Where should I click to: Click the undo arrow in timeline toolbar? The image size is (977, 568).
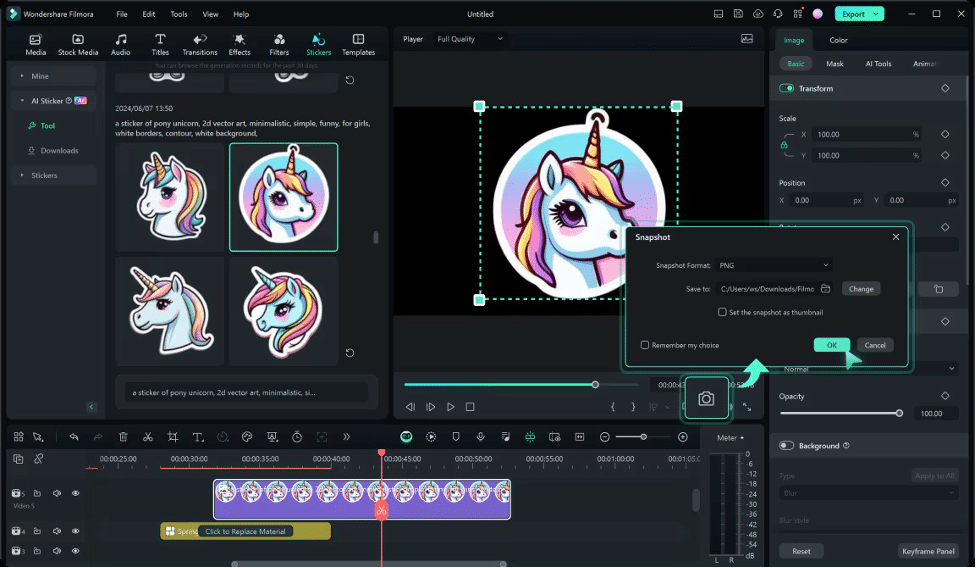(74, 437)
